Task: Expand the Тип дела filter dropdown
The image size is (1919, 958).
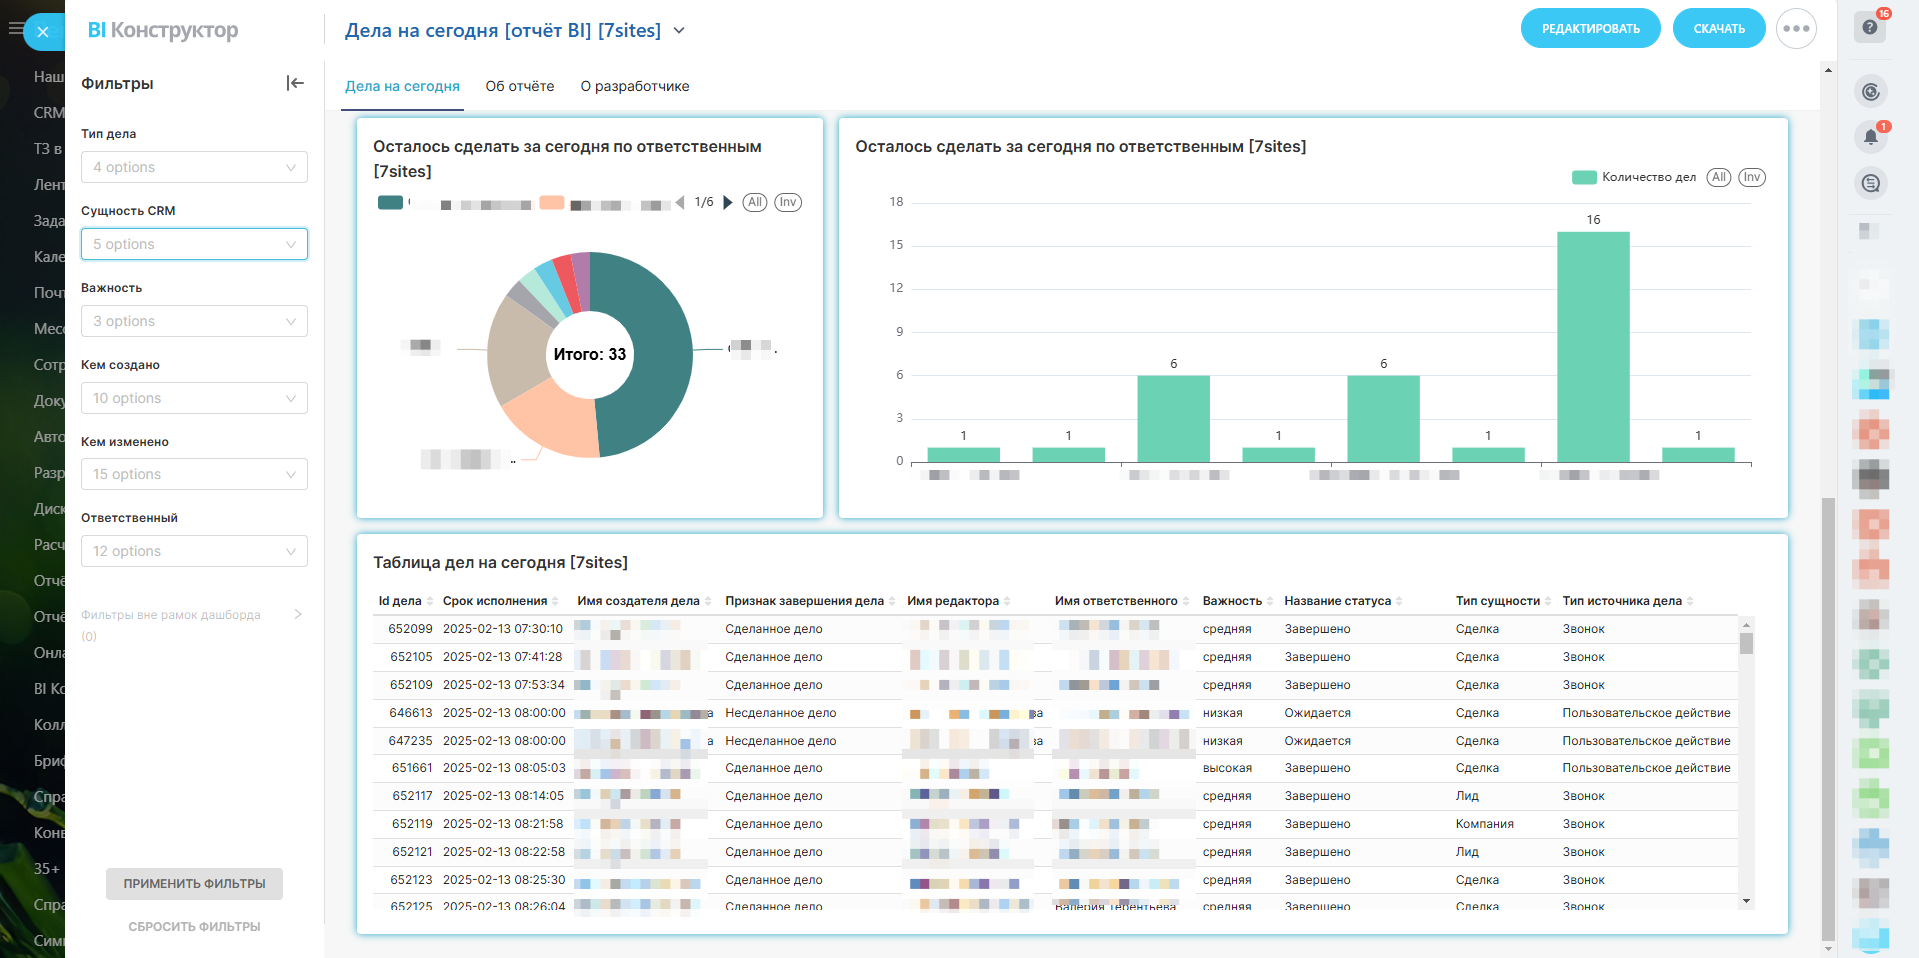Action: [194, 167]
